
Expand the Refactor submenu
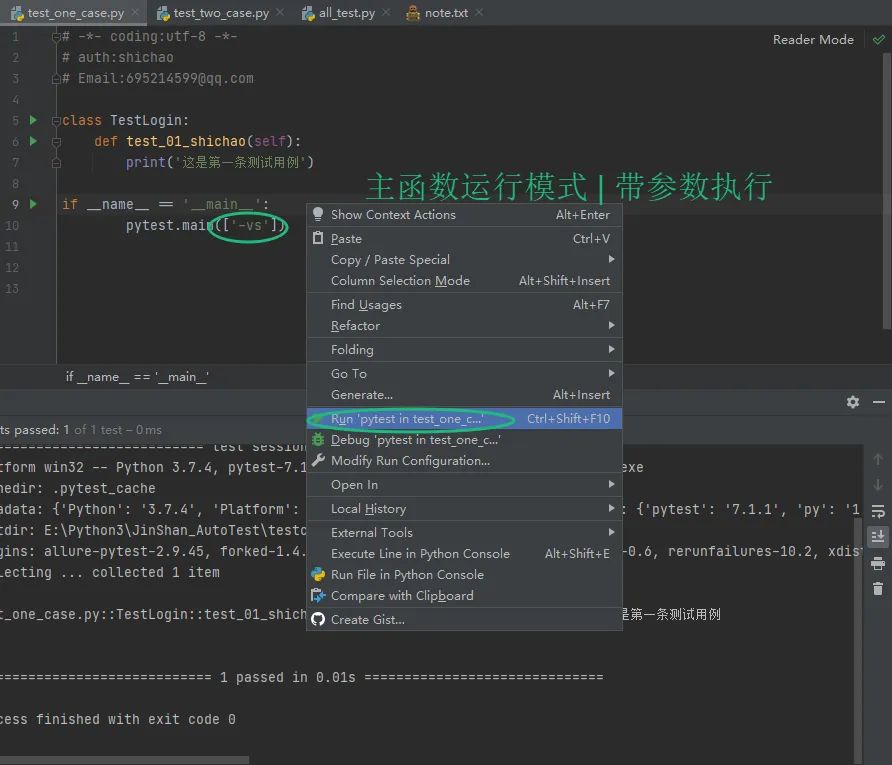click(464, 325)
